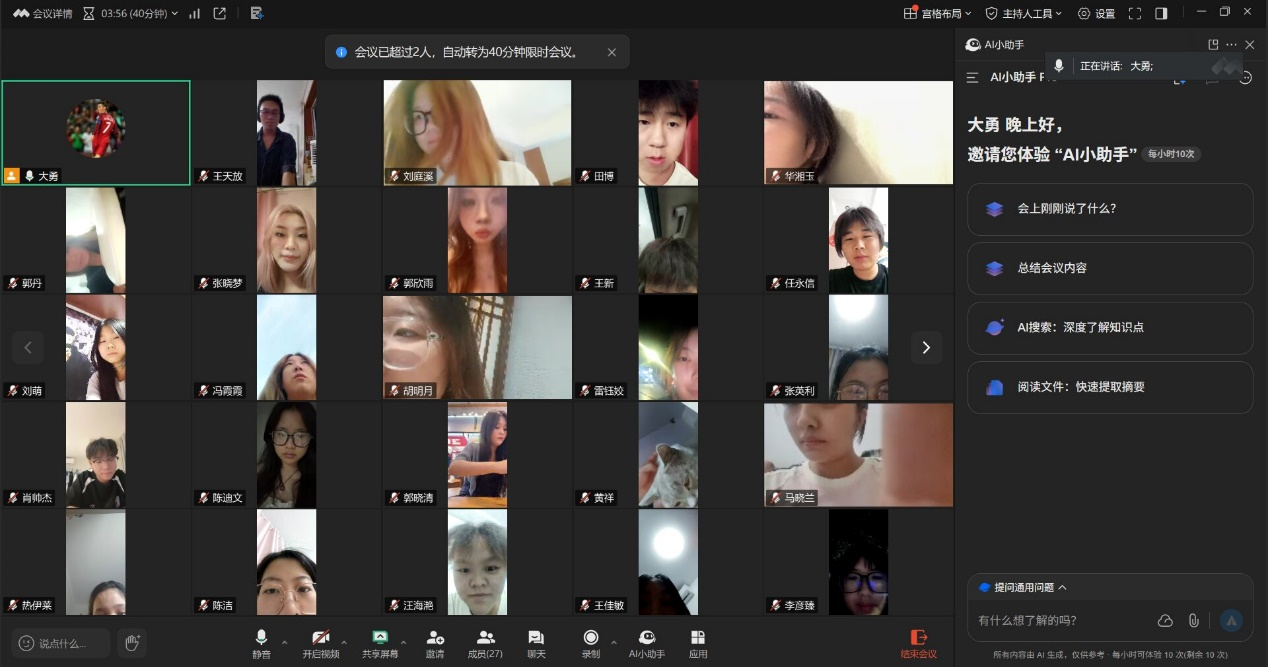Select the 总结会议内容 suggestion
This screenshot has width=1268, height=667.
coord(1109,268)
